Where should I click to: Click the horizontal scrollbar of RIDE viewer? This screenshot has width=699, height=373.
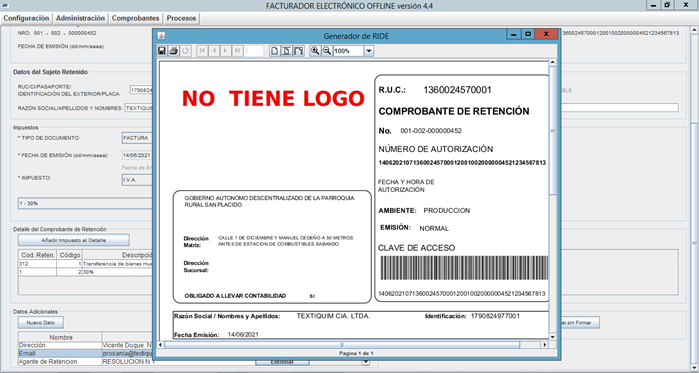[x=342, y=345]
